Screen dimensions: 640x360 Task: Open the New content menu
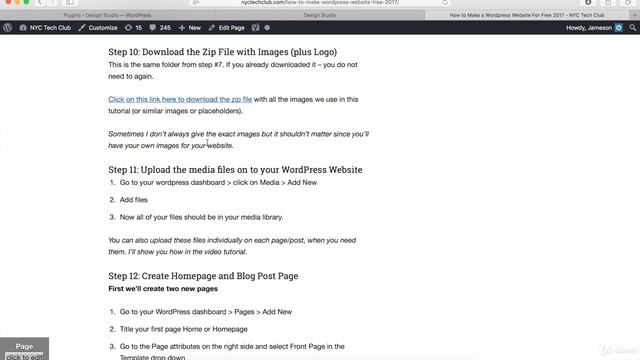(x=190, y=28)
